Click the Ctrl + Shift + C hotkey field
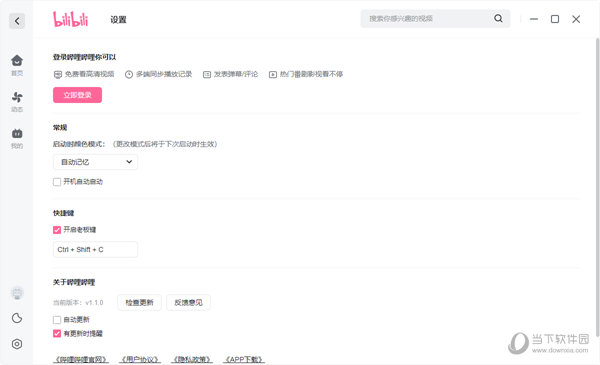Viewport: 600px width, 365px height. coord(95,249)
